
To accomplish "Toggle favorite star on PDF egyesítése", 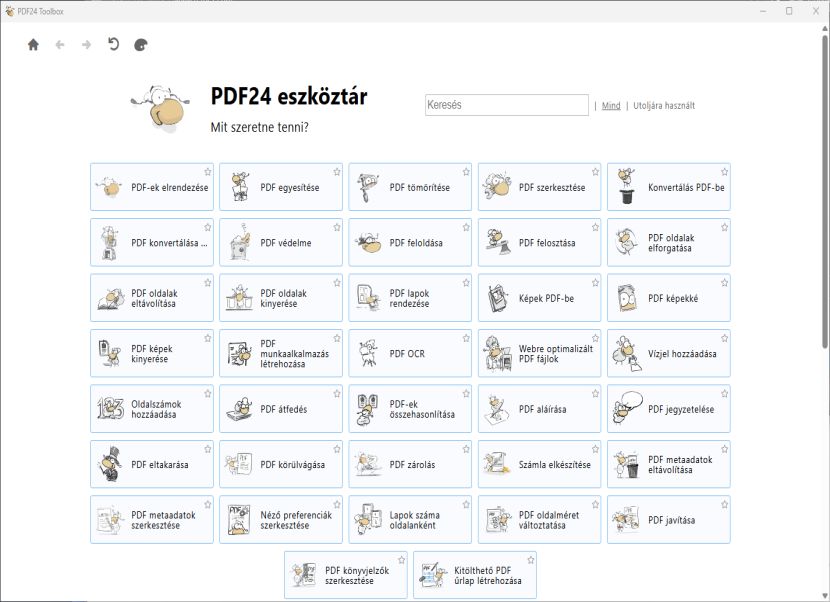I will (x=337, y=172).
